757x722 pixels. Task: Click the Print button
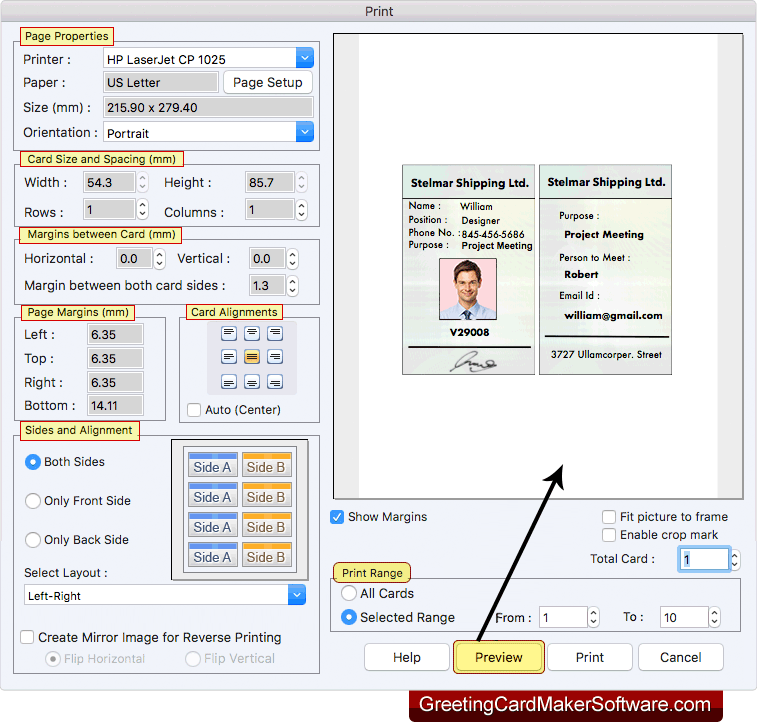[590, 657]
